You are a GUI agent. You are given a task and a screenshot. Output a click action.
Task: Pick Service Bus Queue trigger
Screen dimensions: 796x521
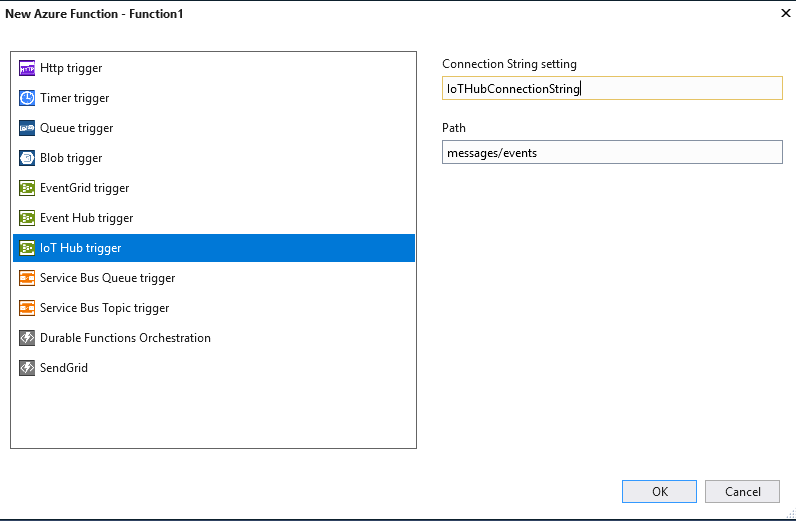point(108,278)
